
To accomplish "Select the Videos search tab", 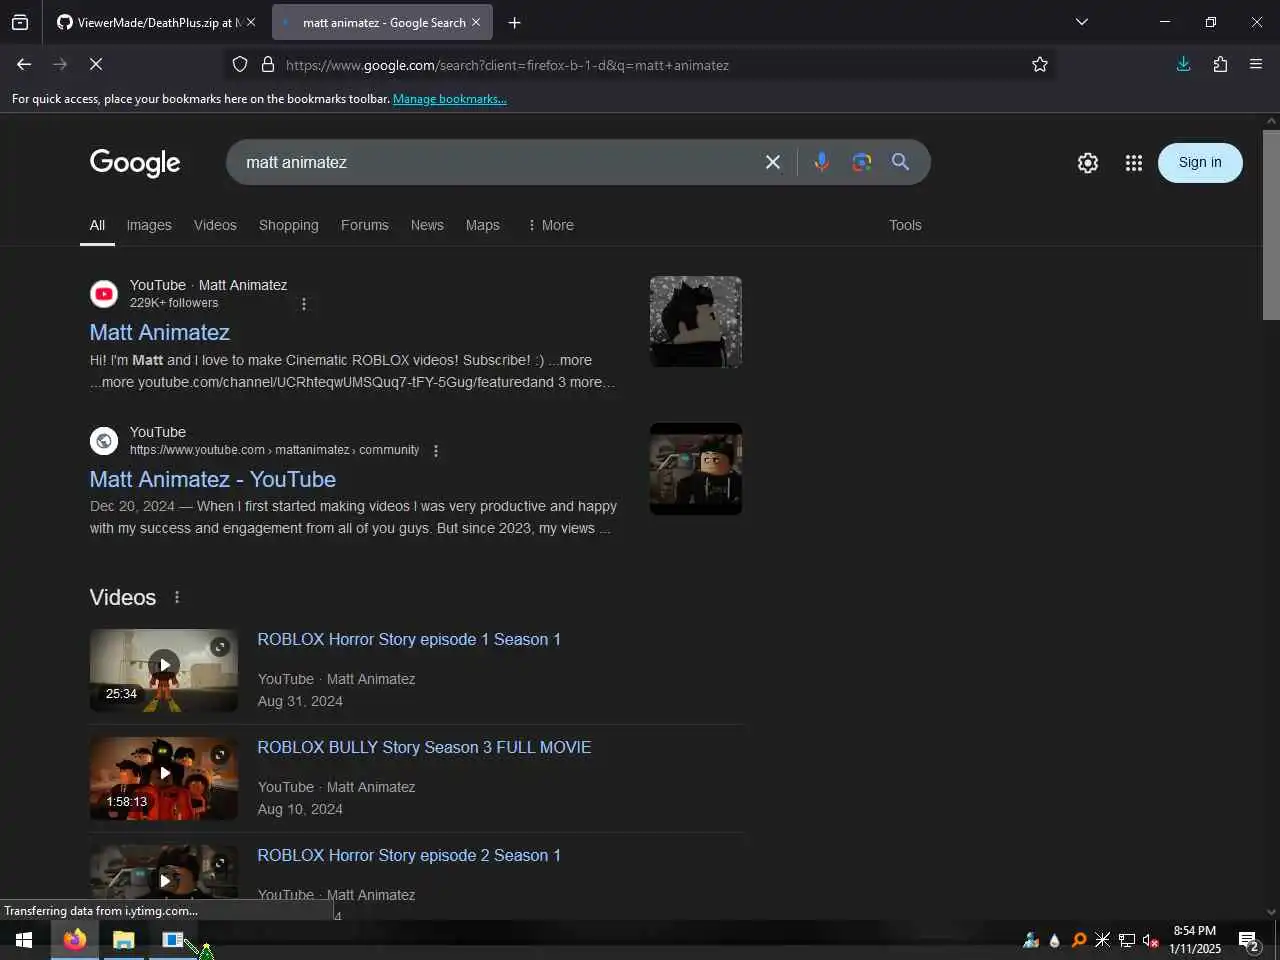I will pyautogui.click(x=215, y=225).
